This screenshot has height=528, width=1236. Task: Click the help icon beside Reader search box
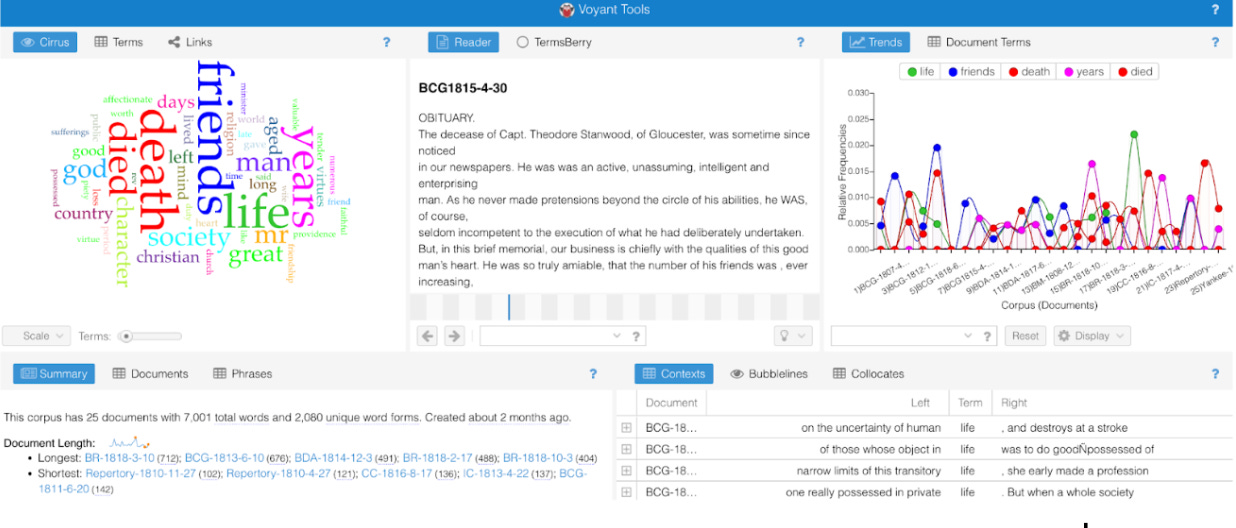(636, 336)
